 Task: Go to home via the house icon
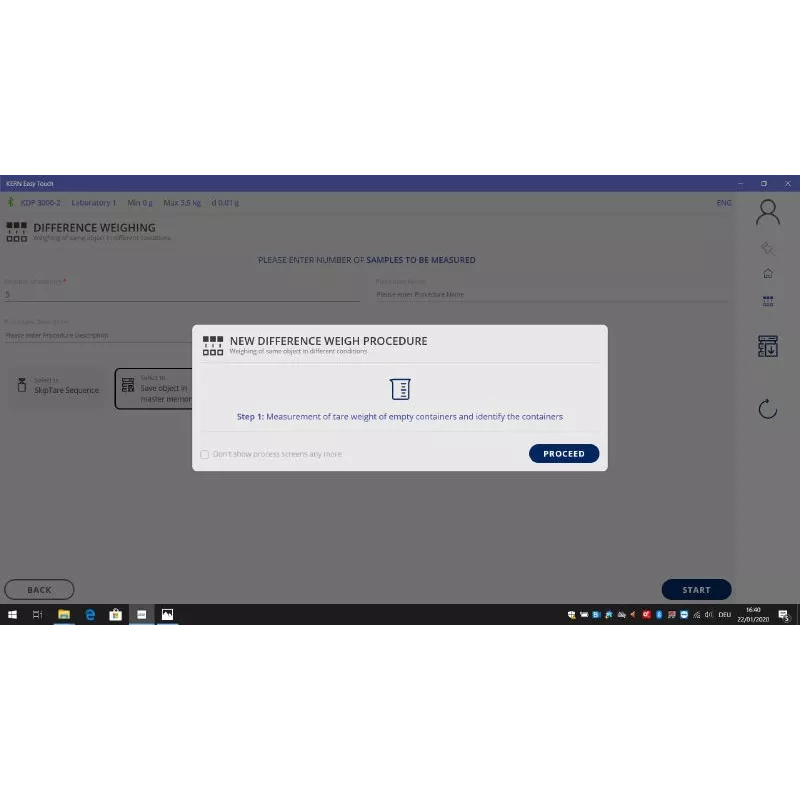coord(767,274)
